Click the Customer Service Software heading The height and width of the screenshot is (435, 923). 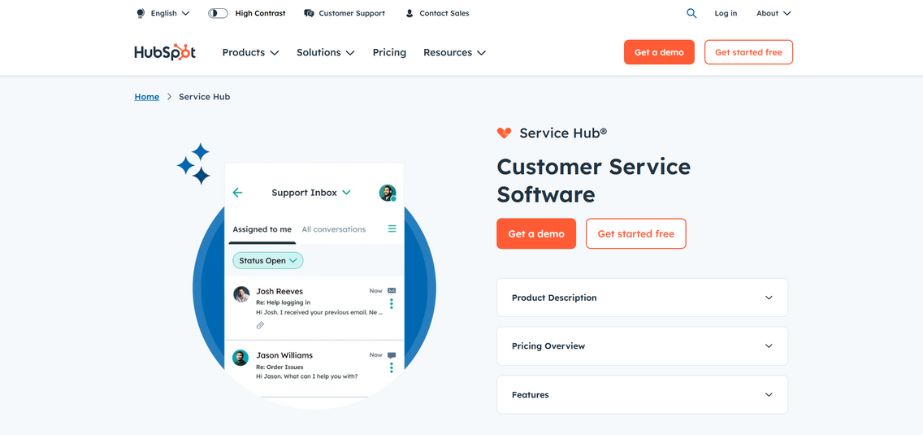coord(593,180)
